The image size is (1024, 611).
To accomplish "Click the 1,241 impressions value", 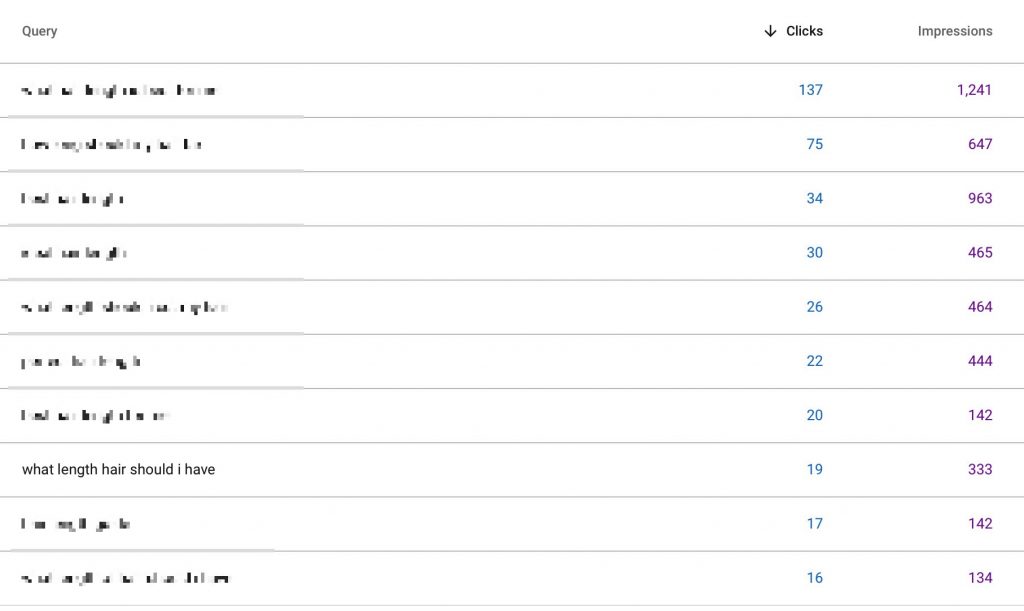I will tap(974, 90).
